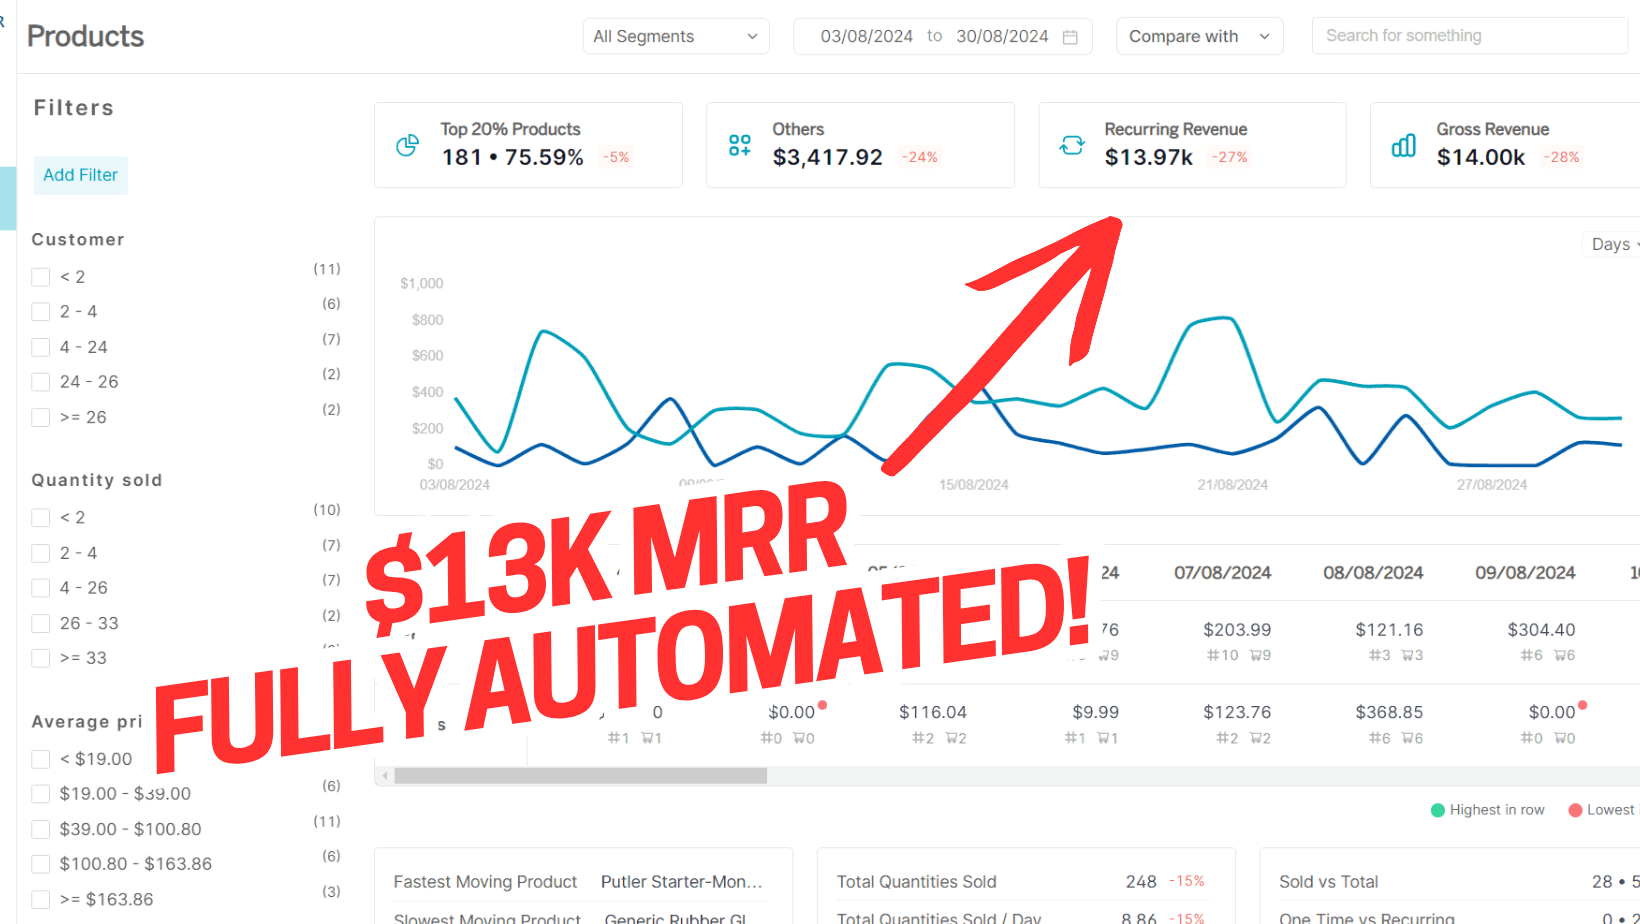Screen dimensions: 1640x924
Task: Click the Others category grid icon
Action: (739, 146)
